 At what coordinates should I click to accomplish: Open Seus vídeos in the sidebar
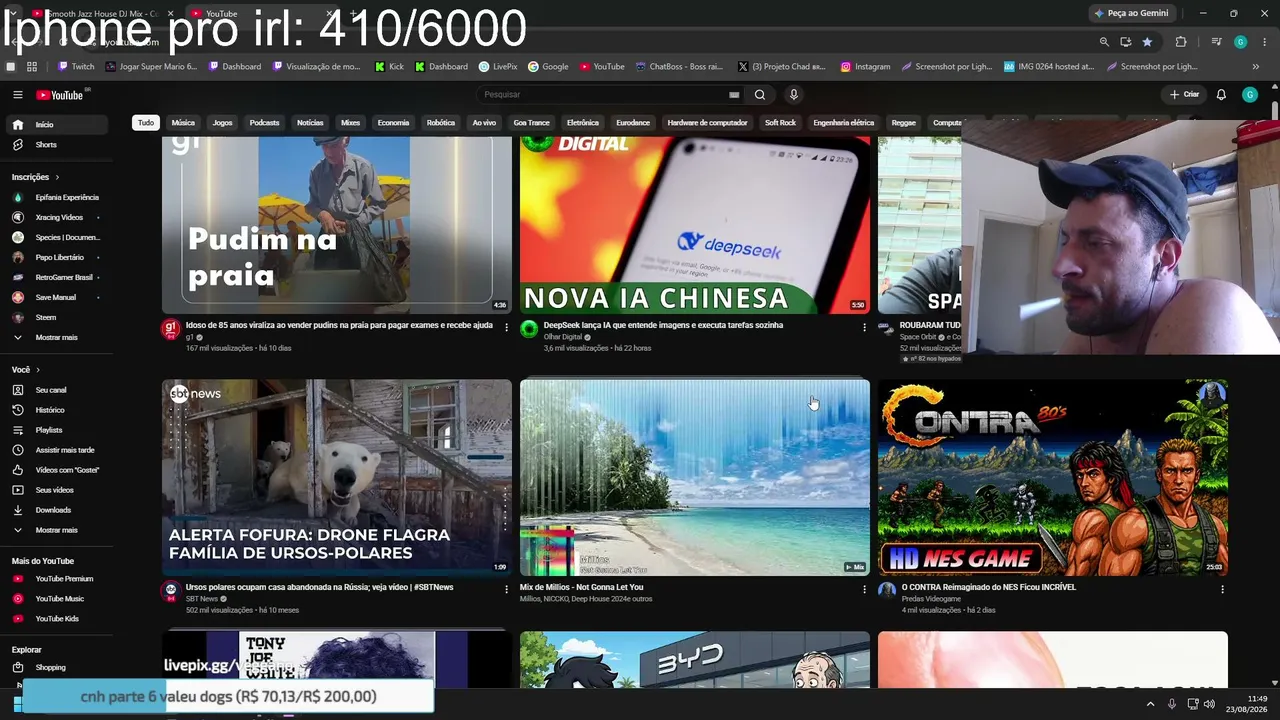[55, 490]
